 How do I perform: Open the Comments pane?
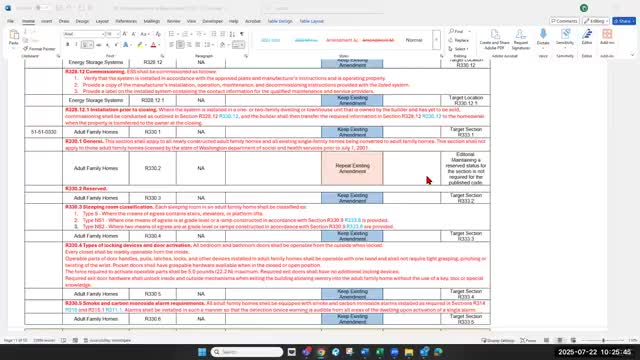564,21
